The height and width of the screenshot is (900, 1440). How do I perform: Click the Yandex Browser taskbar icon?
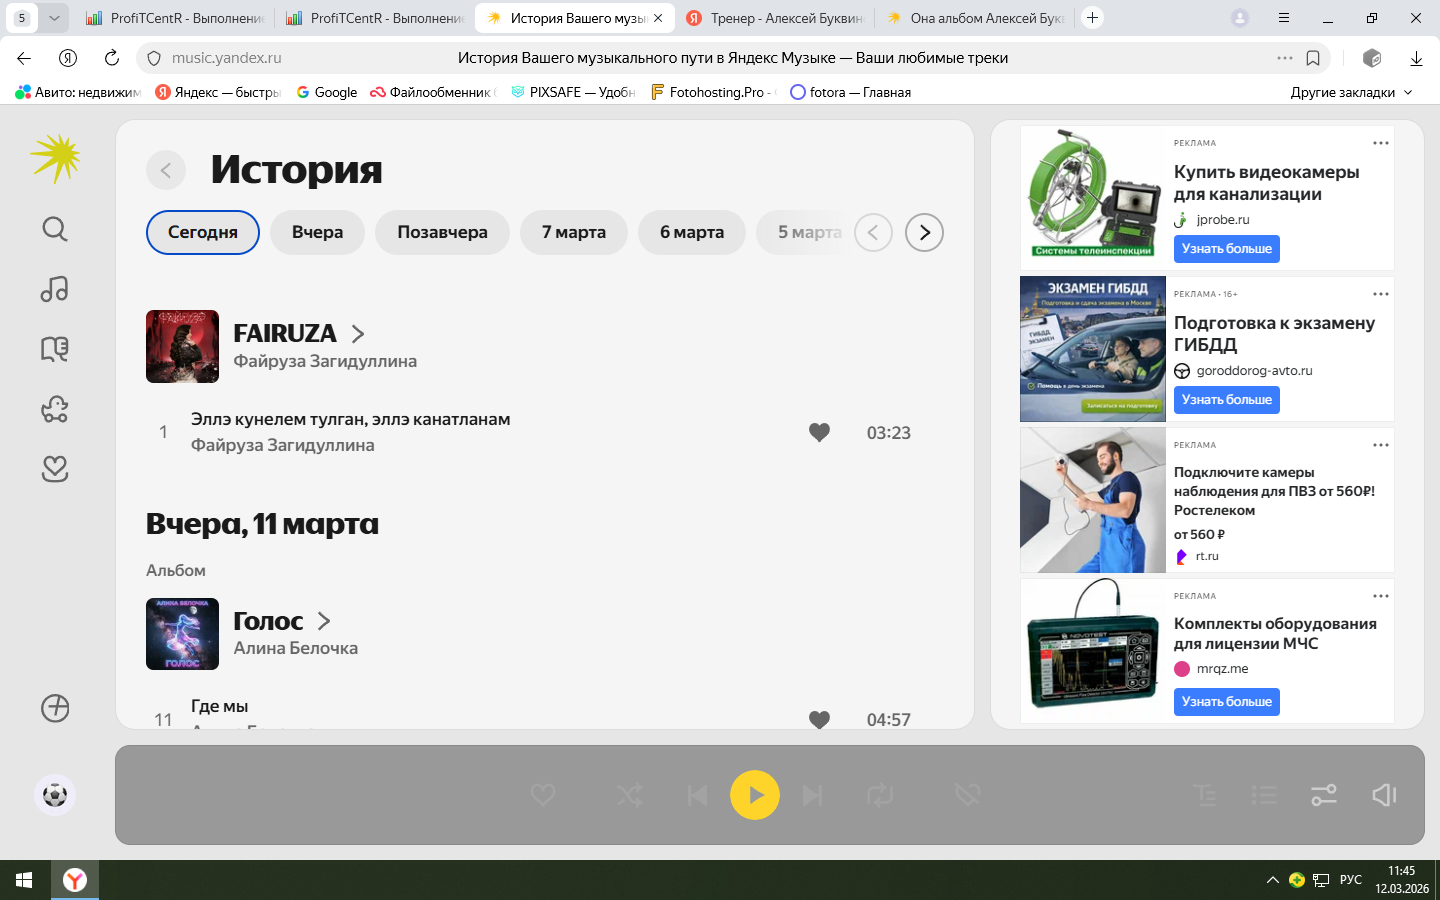[75, 880]
